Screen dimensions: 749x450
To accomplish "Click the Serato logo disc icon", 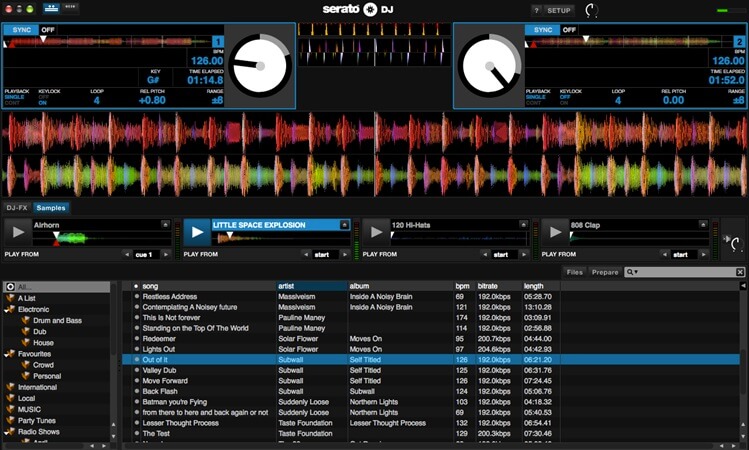I will tap(370, 9).
